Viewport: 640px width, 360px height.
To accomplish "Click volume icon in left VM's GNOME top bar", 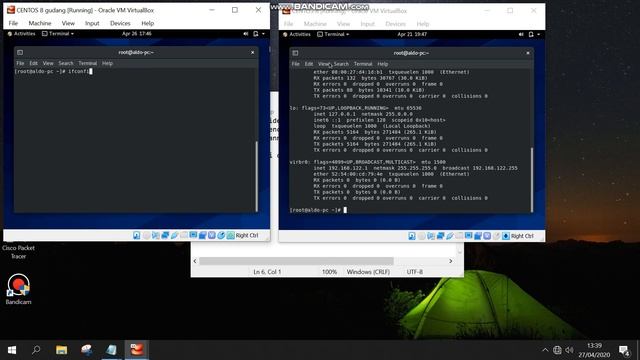I will tap(246, 34).
